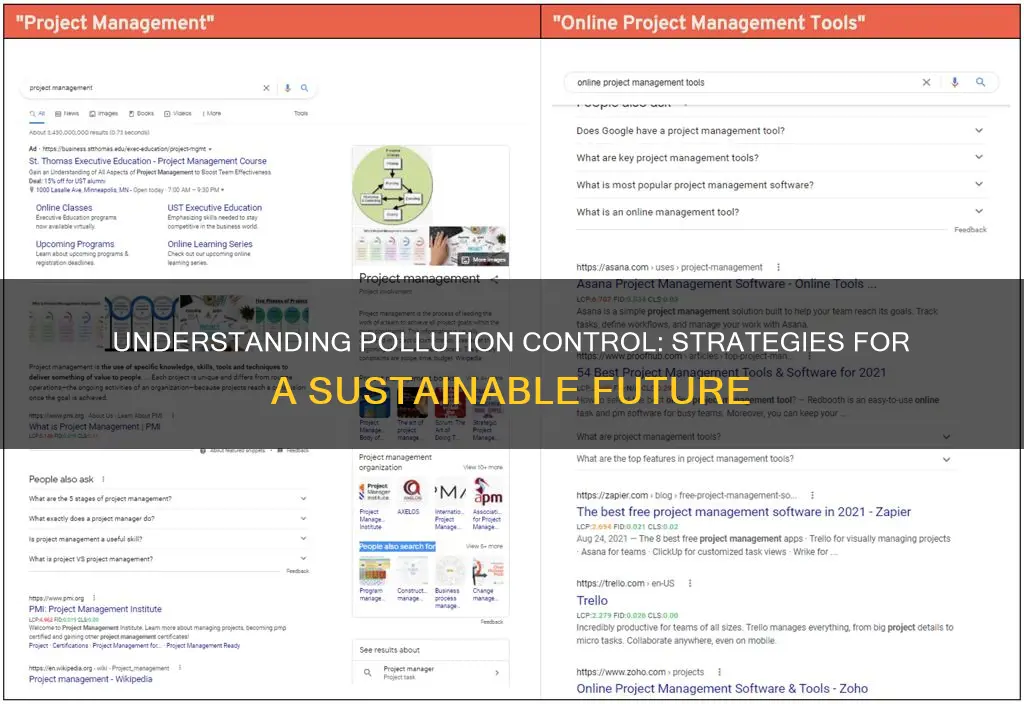
Task: Click the apm organization logo
Action: 488,490
